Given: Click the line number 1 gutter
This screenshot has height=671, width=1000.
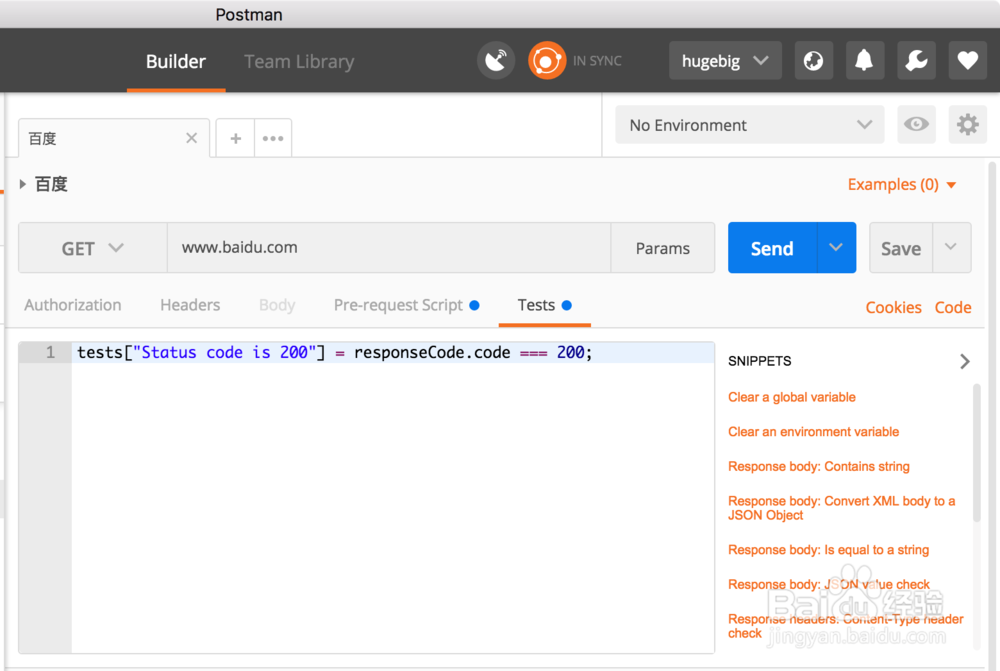Looking at the screenshot, I should [x=45, y=353].
